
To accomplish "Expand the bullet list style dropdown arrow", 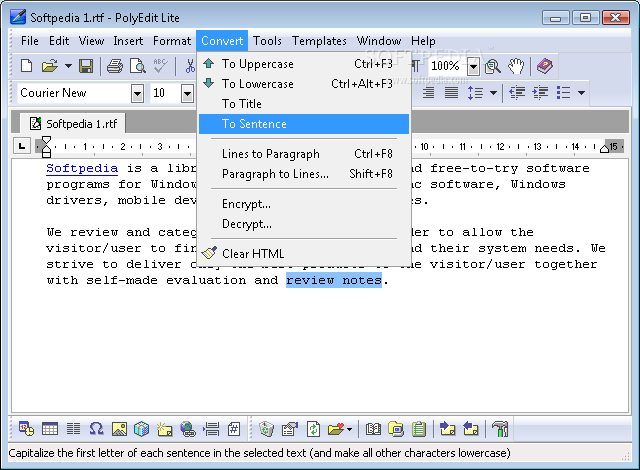I will click(x=581, y=93).
